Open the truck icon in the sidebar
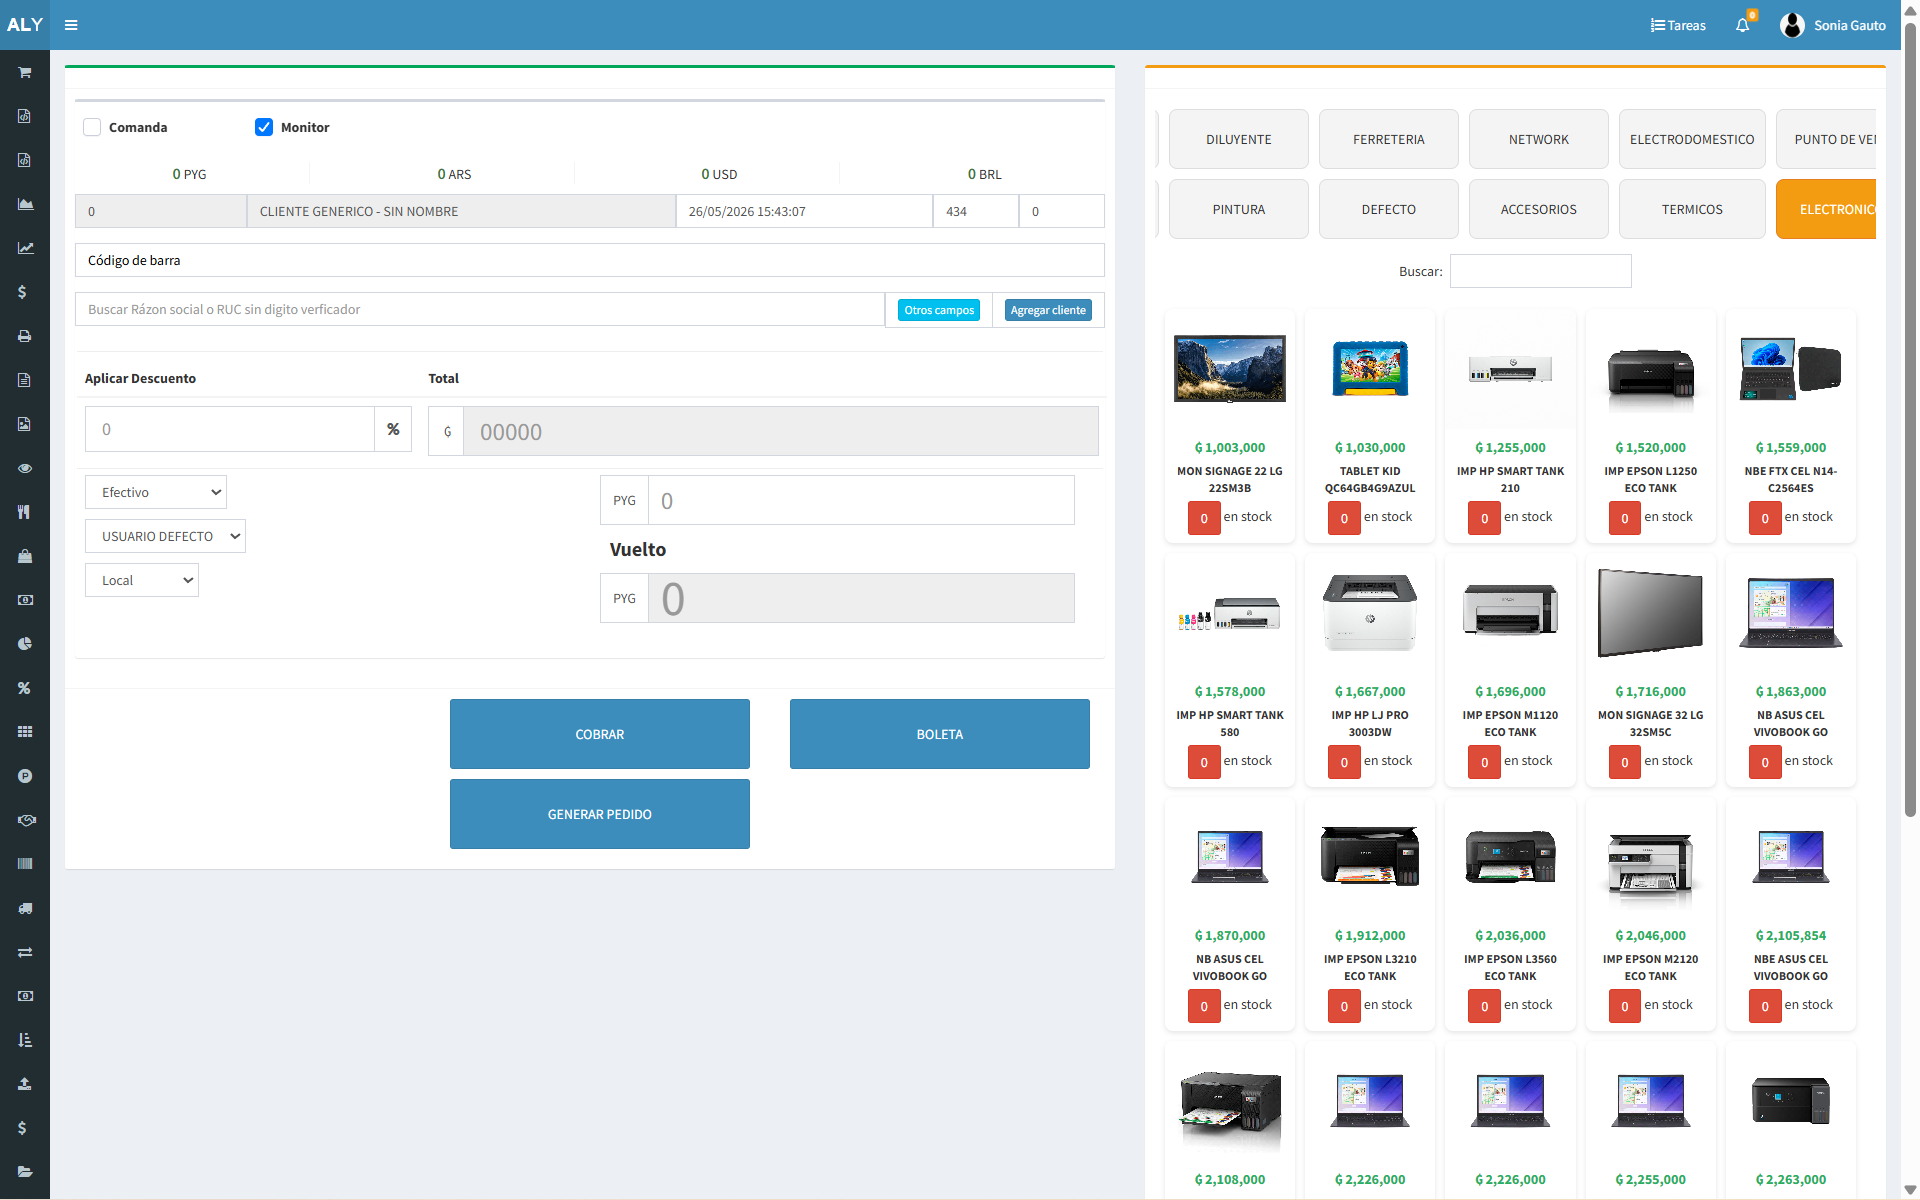 [x=25, y=908]
